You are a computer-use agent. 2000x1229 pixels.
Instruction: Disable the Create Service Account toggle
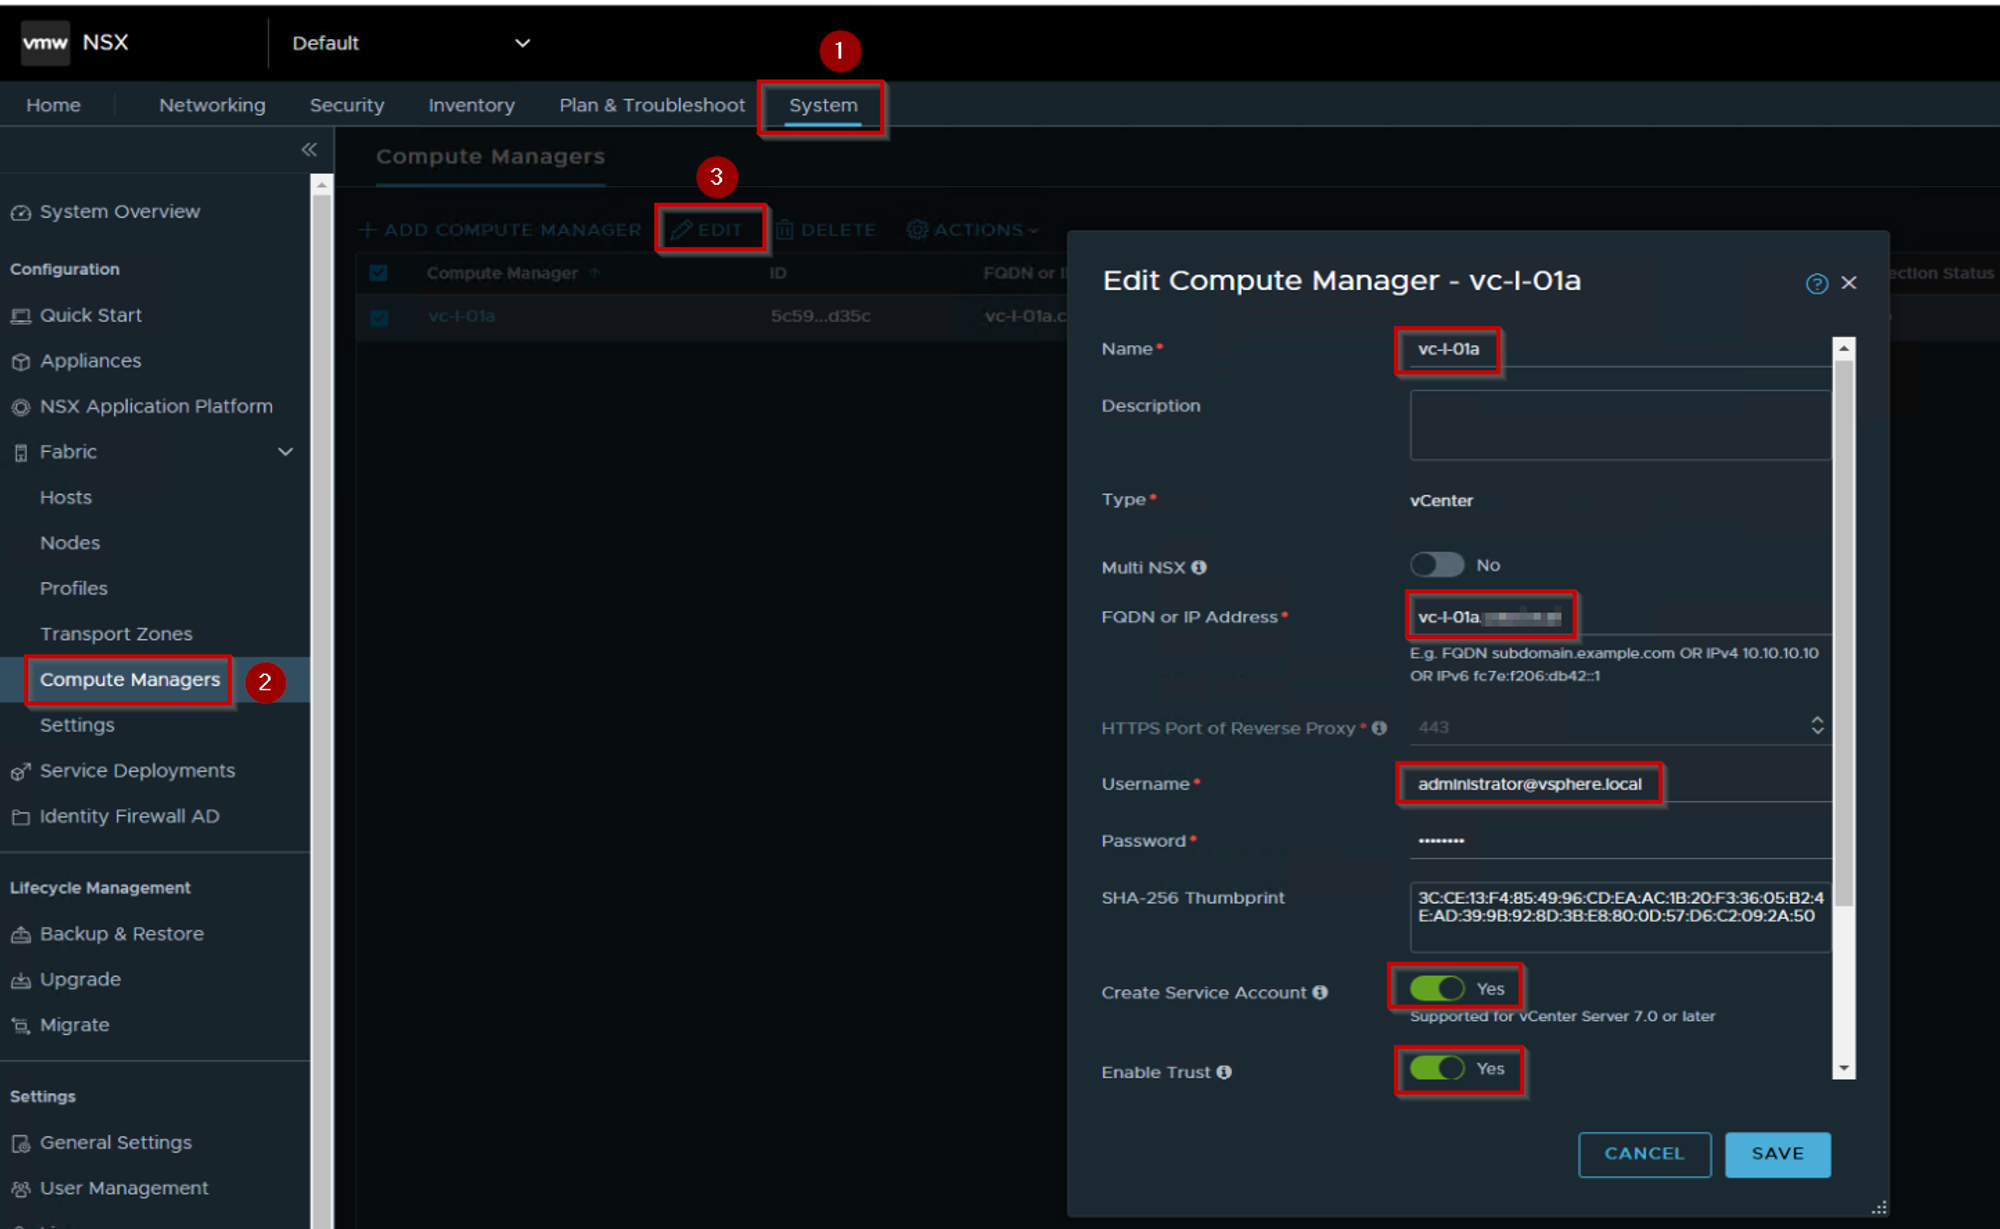click(x=1436, y=989)
